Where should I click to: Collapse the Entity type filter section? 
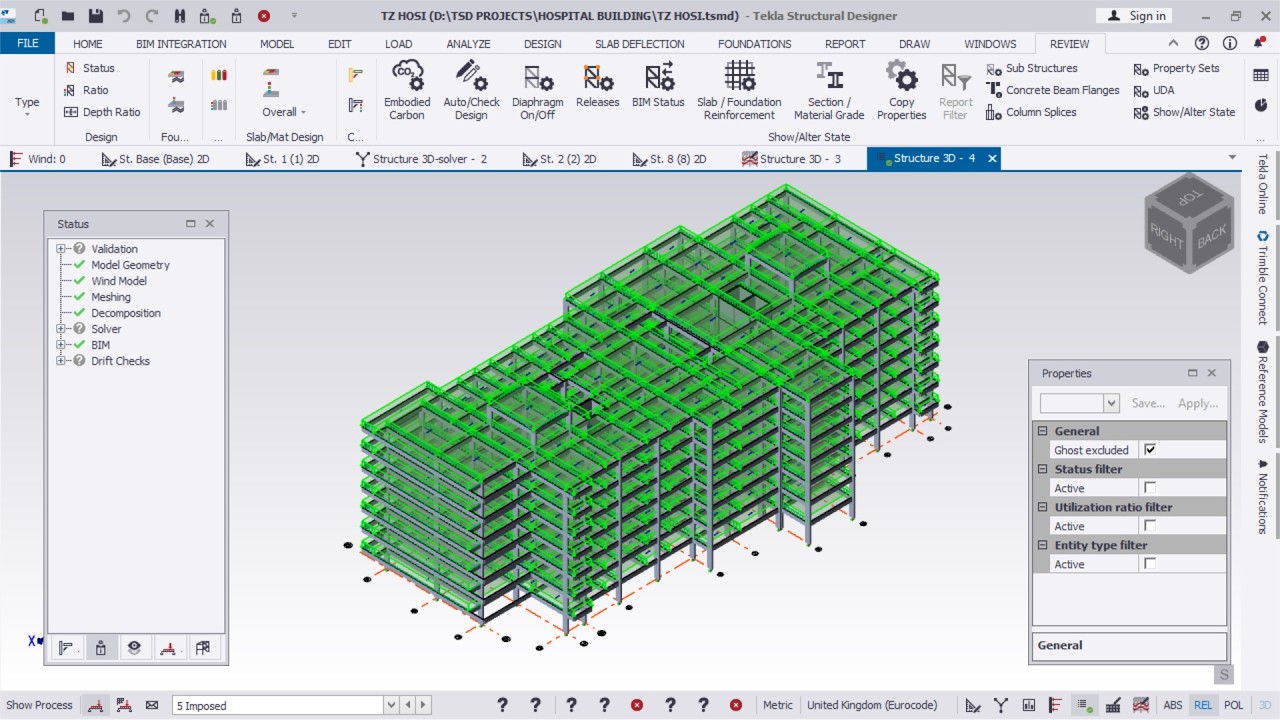tap(1042, 545)
